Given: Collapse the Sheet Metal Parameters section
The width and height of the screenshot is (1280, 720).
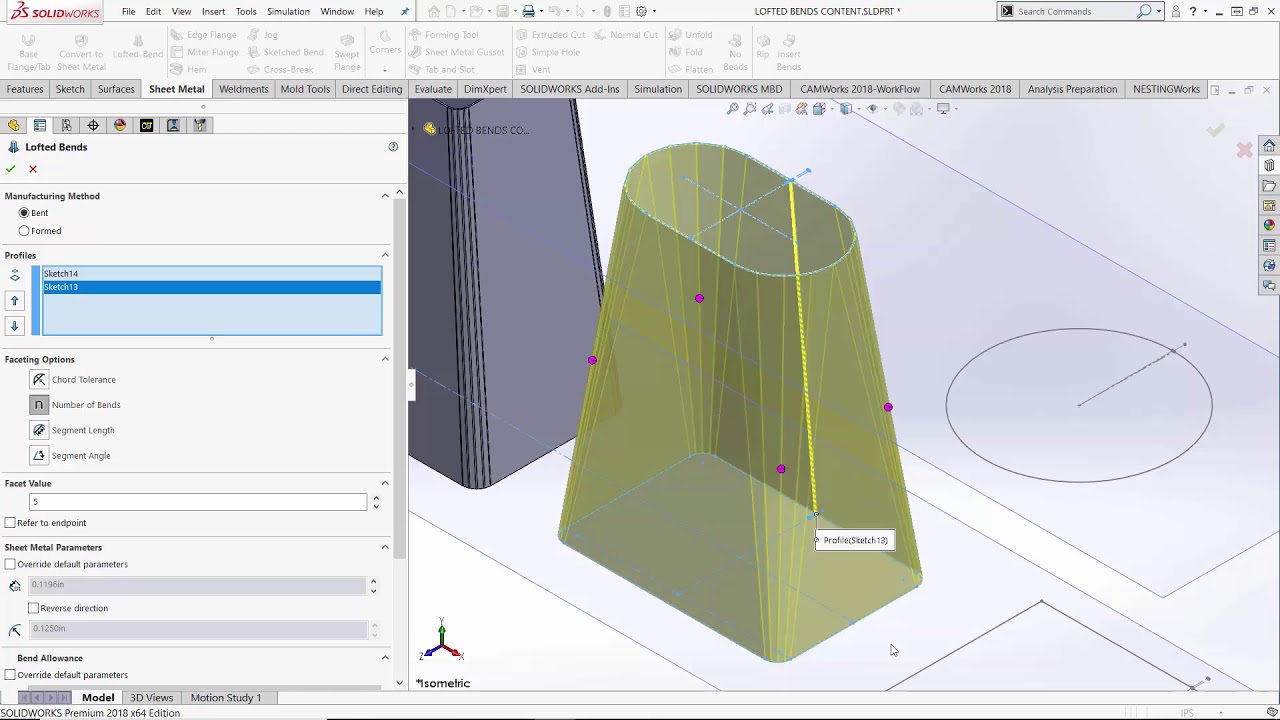Looking at the screenshot, I should point(385,547).
